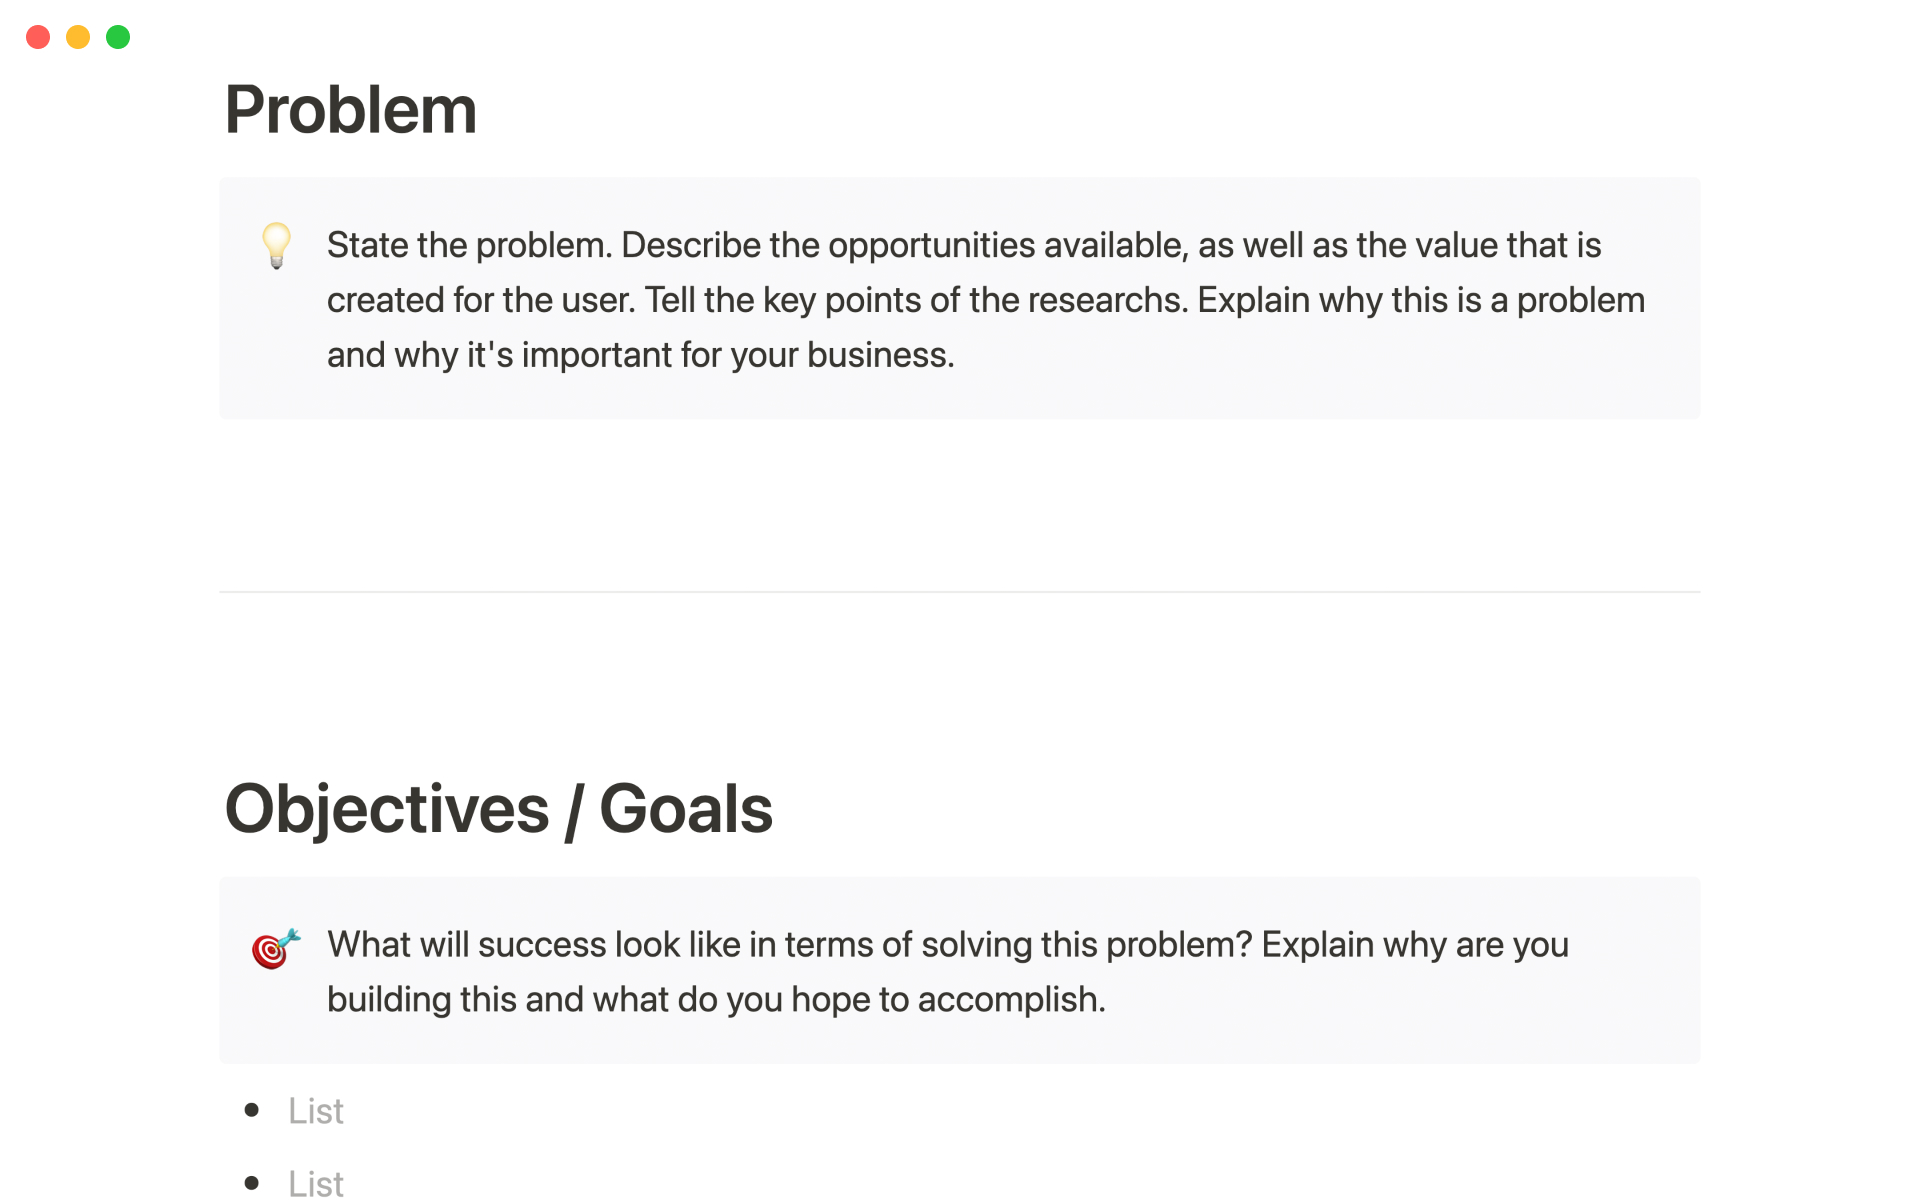Viewport: 1920px width, 1200px height.
Task: Place cursor in the "Objectives / Goals" heading
Action: (x=498, y=809)
